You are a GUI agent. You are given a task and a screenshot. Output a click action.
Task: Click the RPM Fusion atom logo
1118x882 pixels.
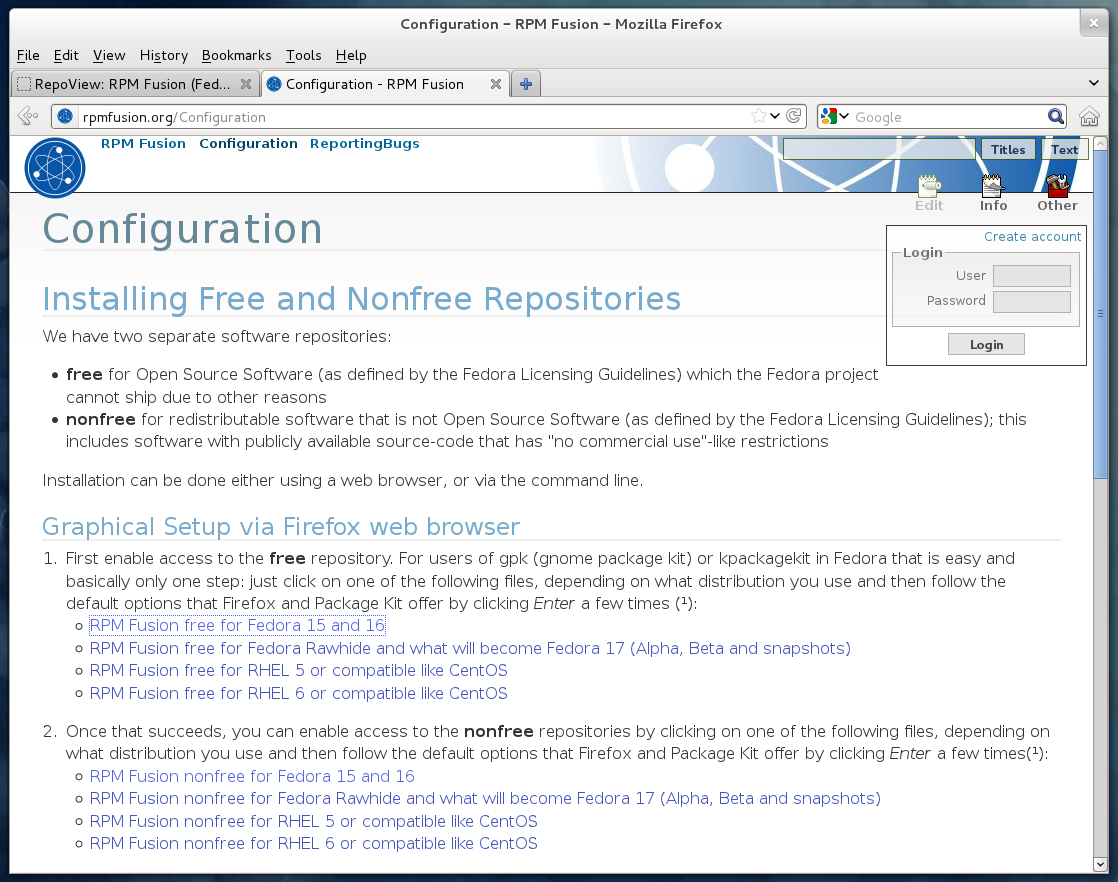55,168
